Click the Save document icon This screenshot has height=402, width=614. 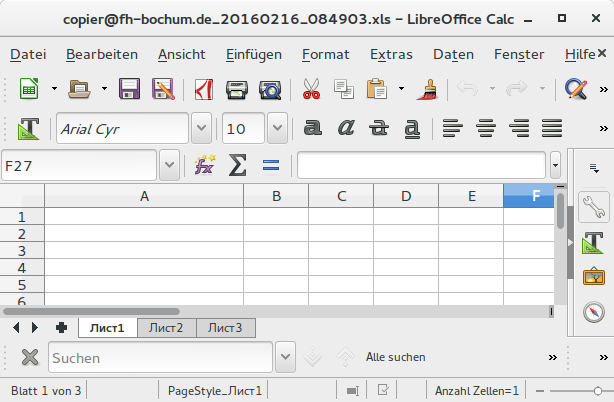(x=129, y=90)
